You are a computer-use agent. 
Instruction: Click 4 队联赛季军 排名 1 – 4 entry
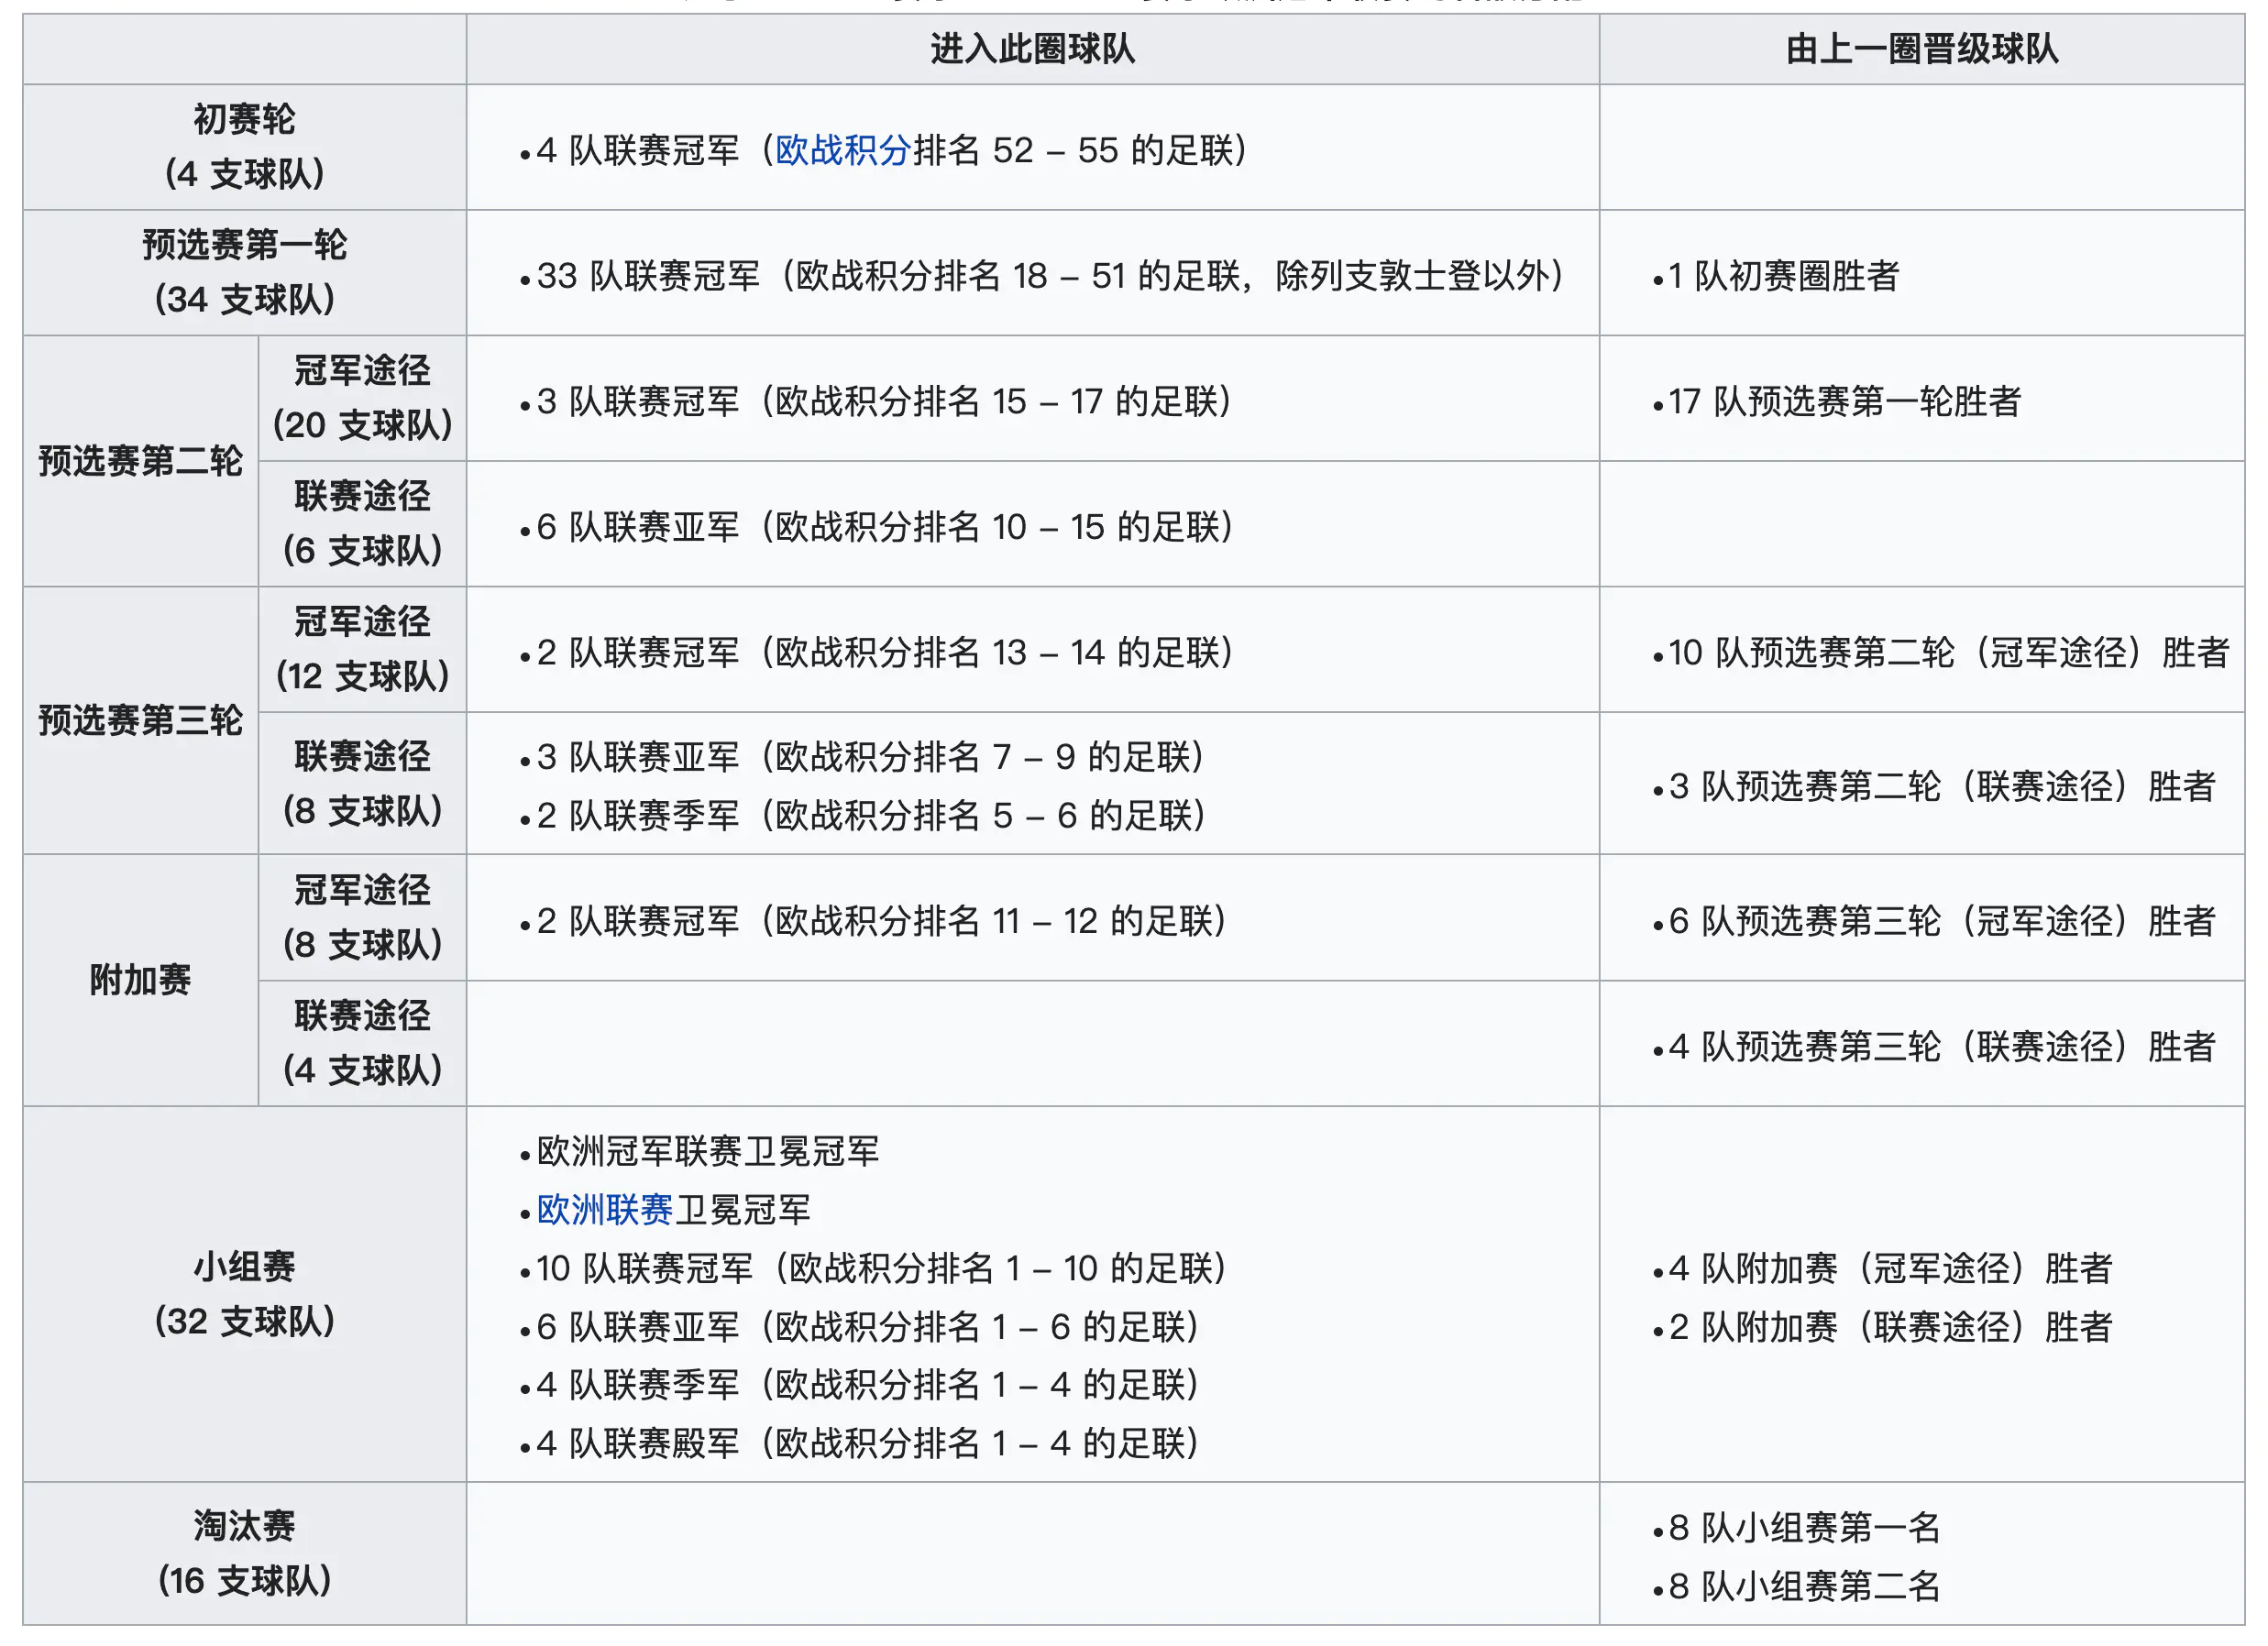click(867, 1385)
